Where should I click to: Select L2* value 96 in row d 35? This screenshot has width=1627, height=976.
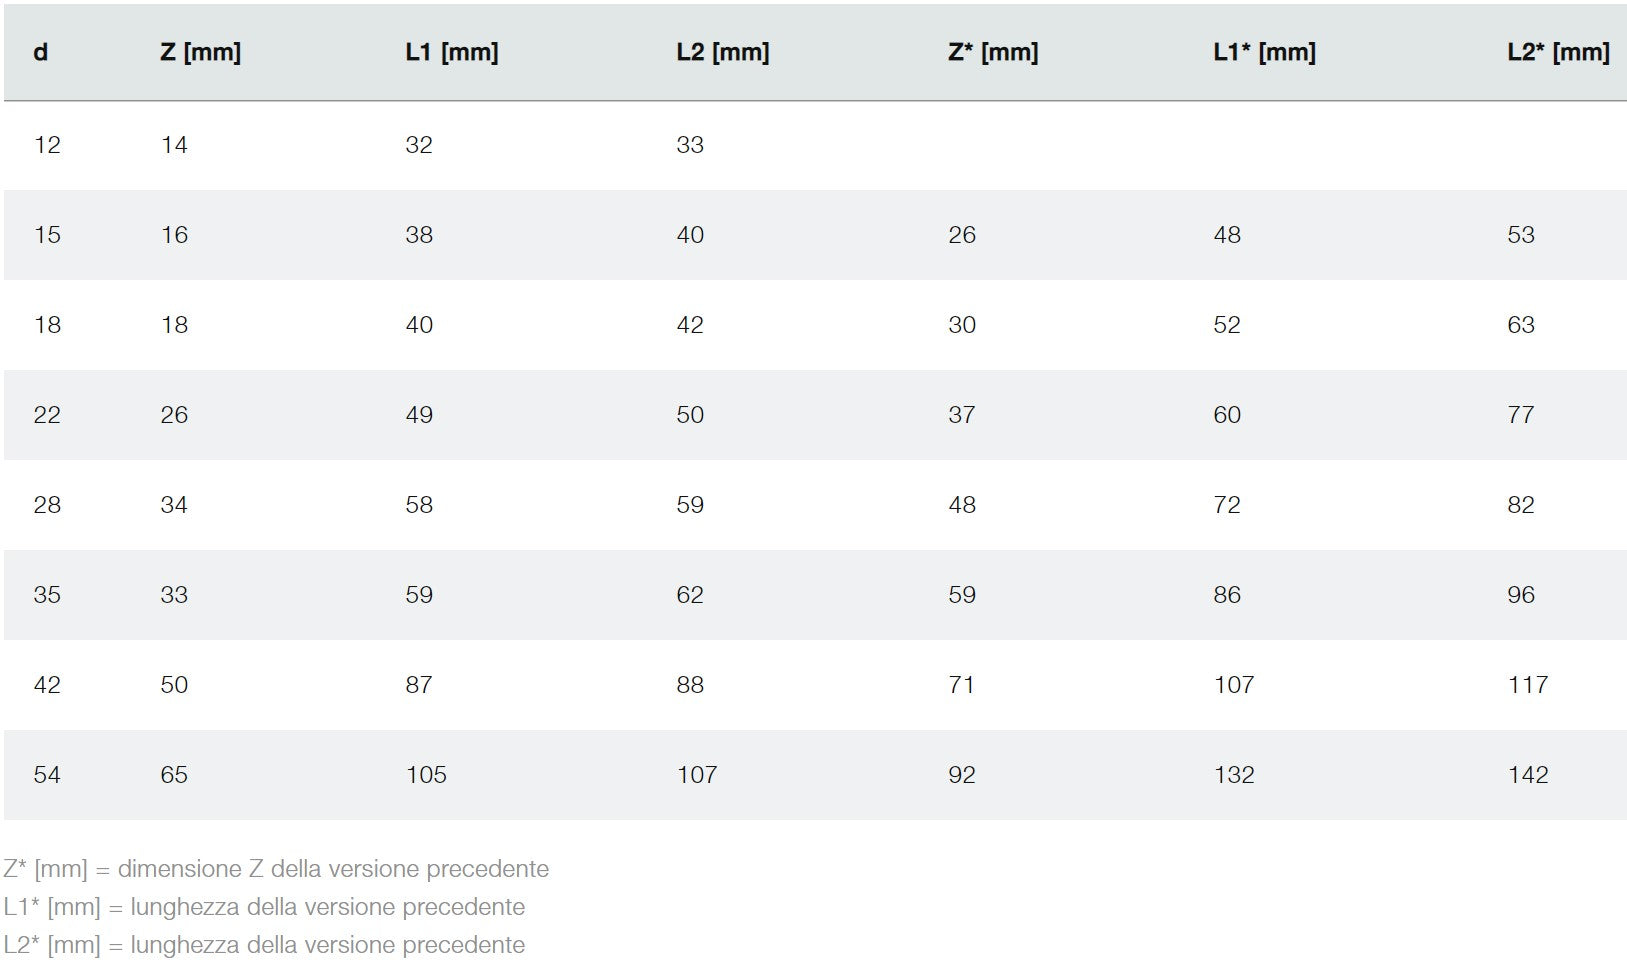(x=1520, y=595)
